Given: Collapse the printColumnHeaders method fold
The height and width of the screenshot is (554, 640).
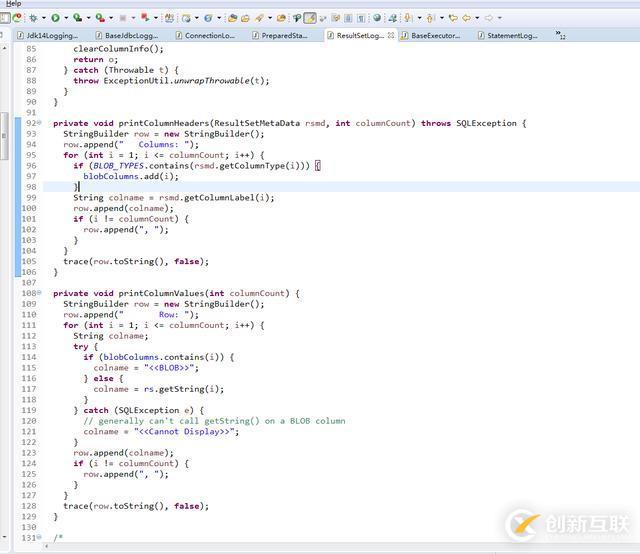Looking at the screenshot, I should pyautogui.click(x=40, y=123).
